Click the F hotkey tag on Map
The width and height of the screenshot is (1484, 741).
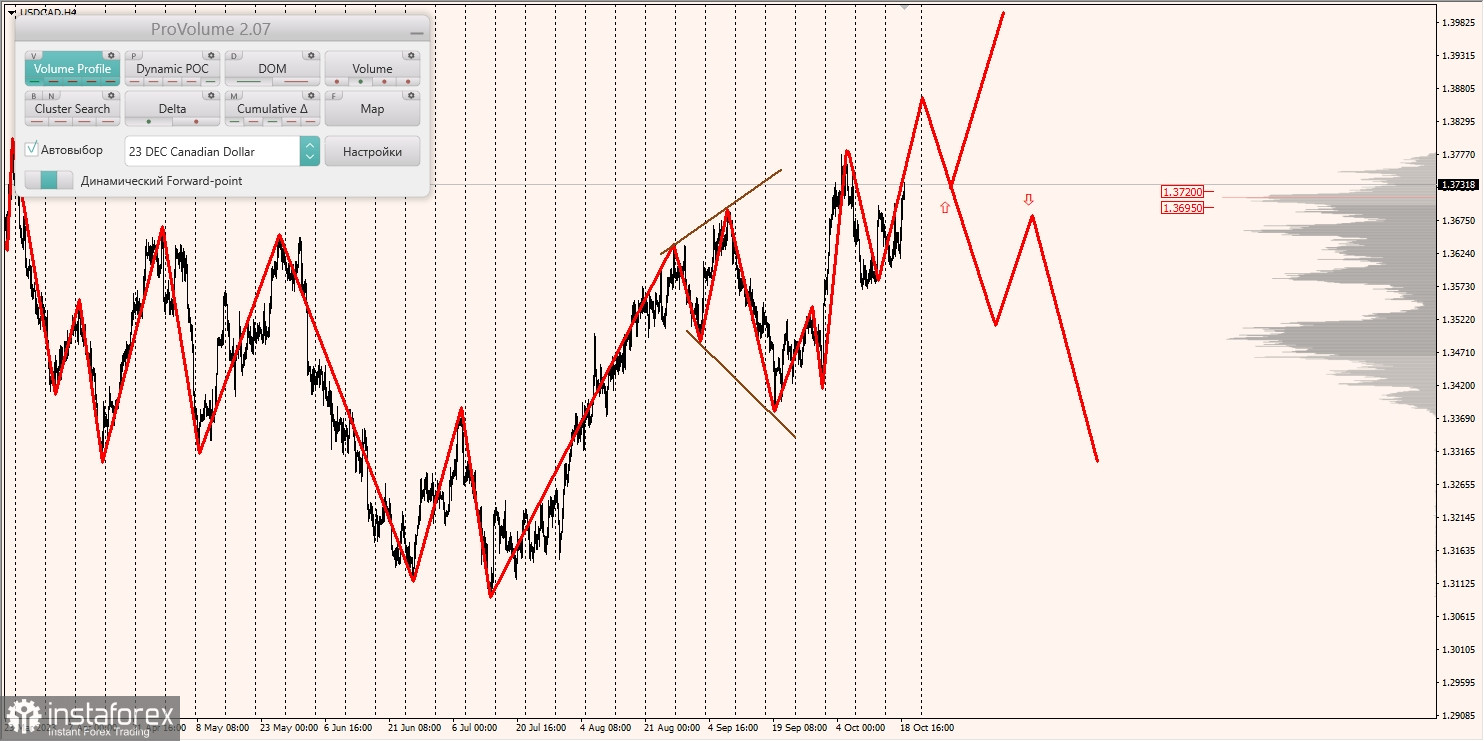coord(334,96)
